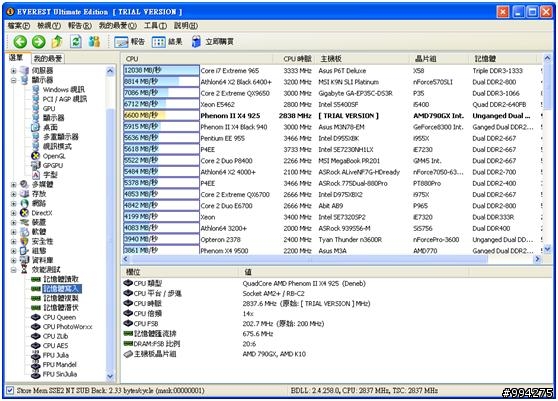Click the 效能測試 benchmark hourglass icon
Screen dimensions: 558x401
coord(24,269)
